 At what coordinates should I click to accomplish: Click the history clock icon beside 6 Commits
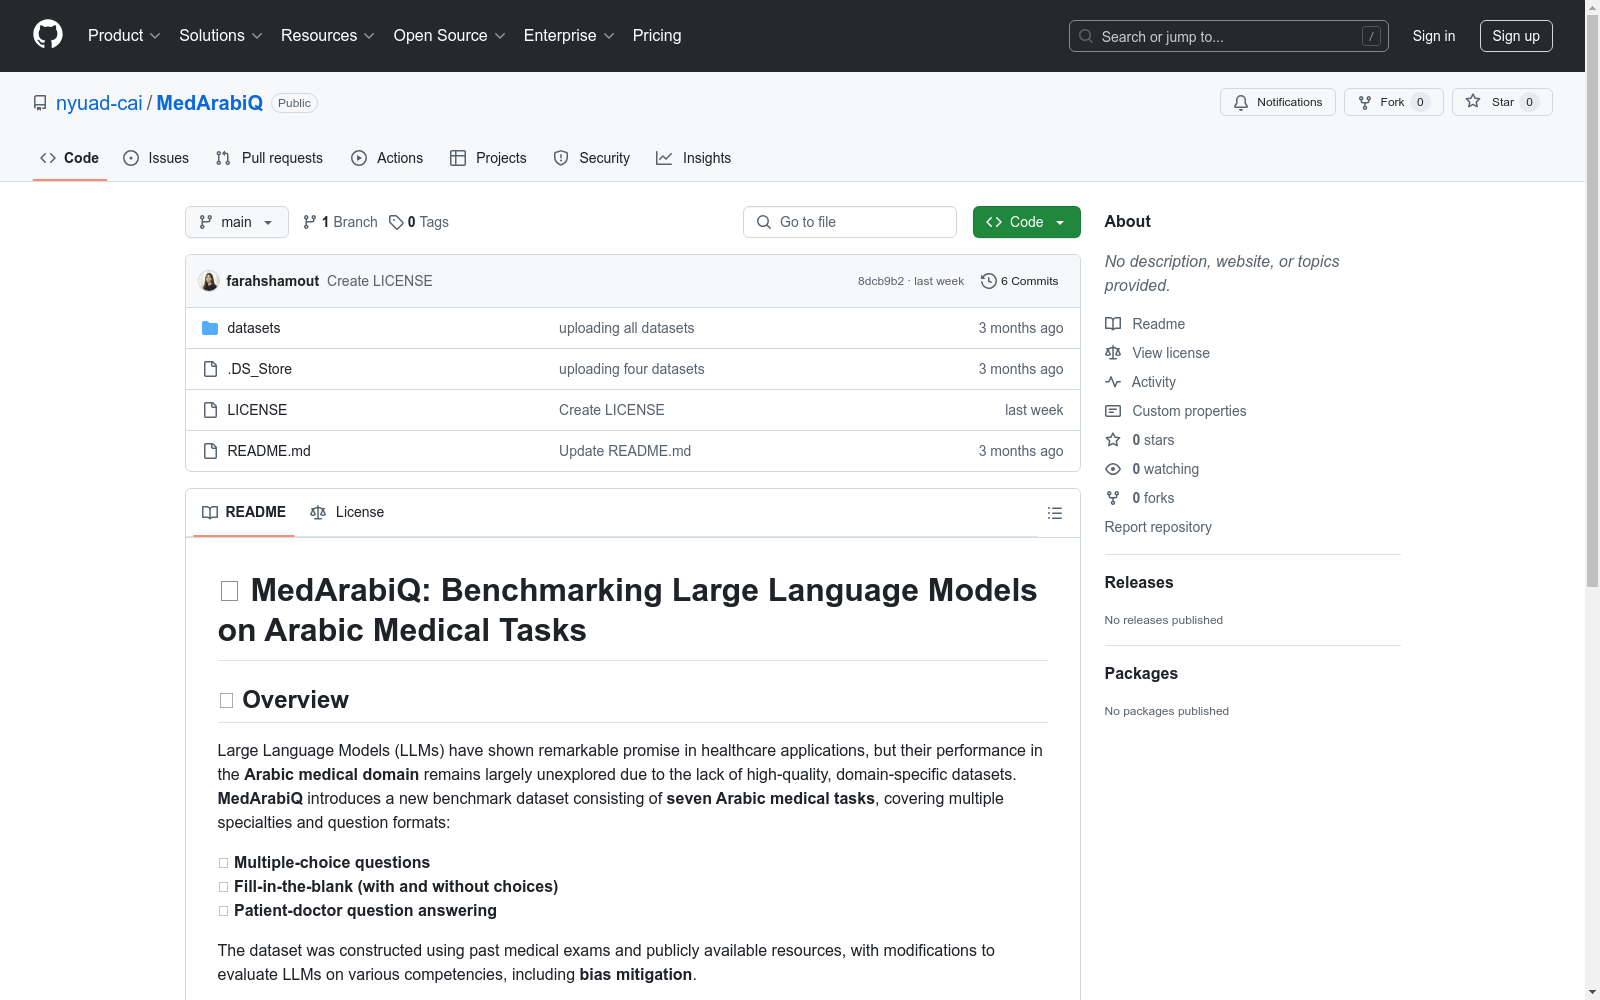989,281
